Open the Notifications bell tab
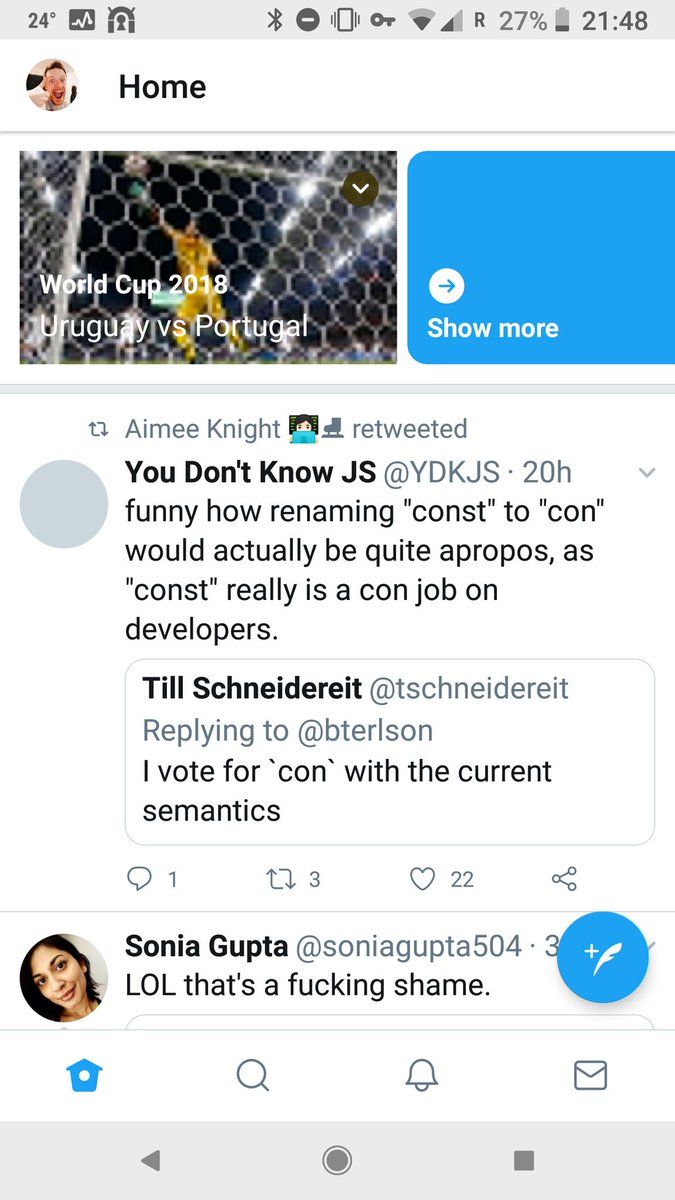This screenshot has width=675, height=1200. 422,1075
